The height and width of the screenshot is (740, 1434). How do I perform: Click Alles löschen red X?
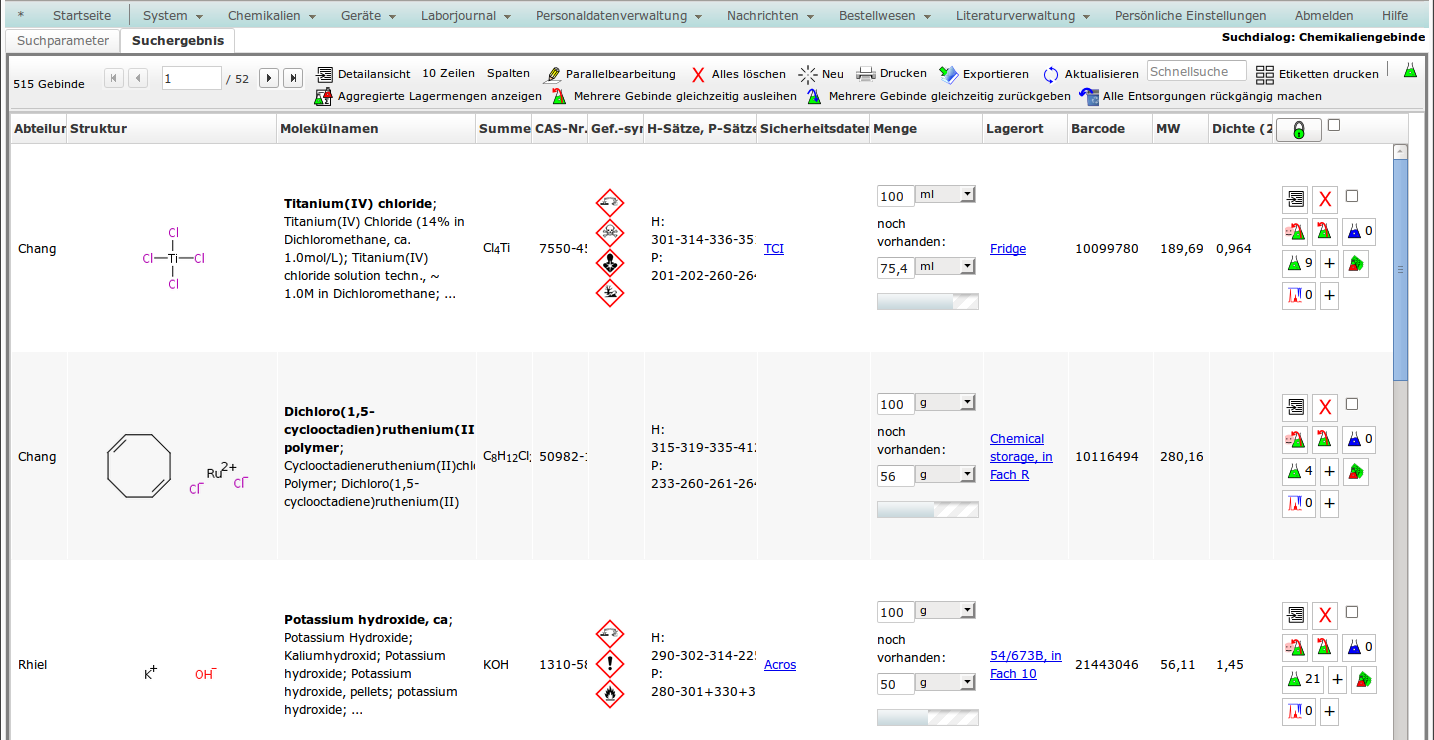coord(698,74)
